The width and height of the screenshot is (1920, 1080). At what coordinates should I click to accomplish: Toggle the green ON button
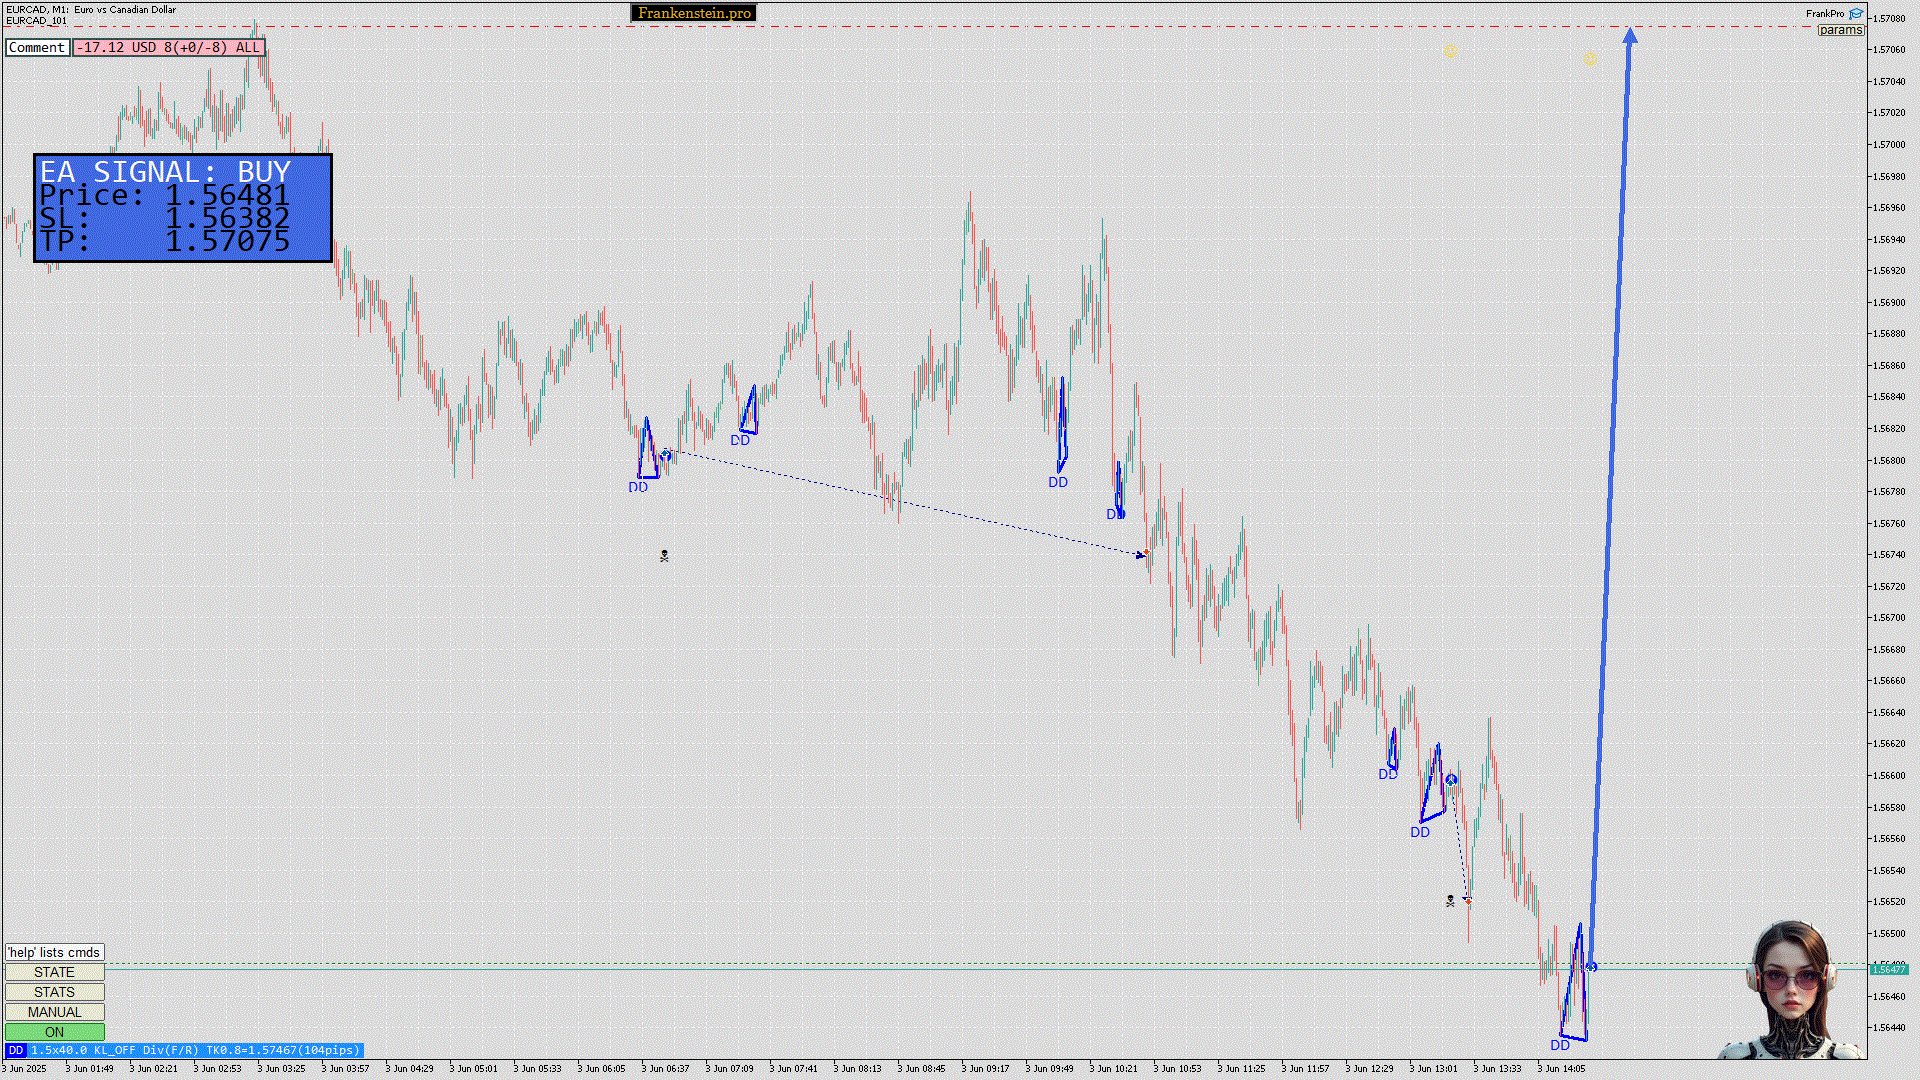tap(54, 1032)
